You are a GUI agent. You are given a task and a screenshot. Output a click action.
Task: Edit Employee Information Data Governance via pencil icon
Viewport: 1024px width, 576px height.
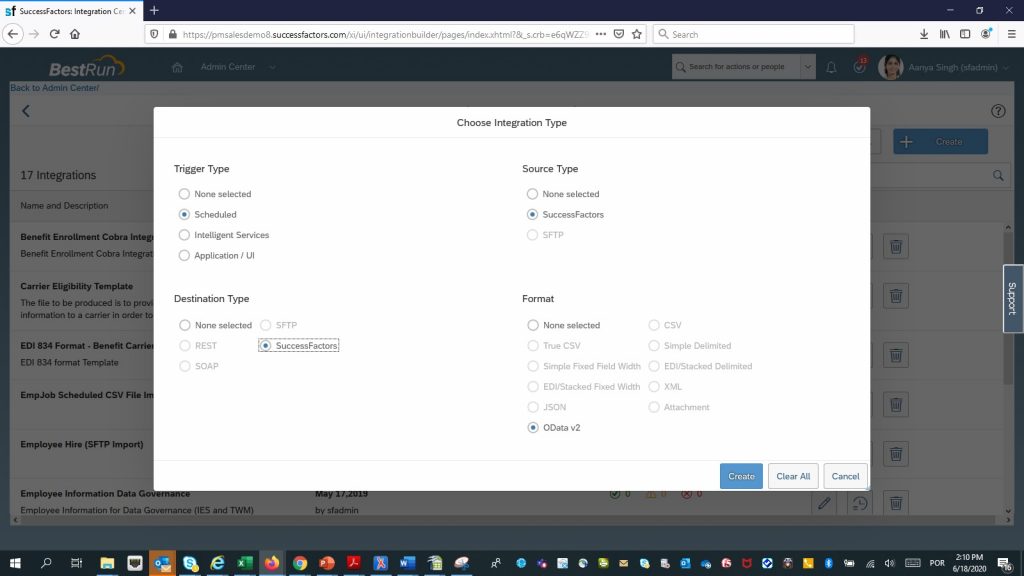824,503
